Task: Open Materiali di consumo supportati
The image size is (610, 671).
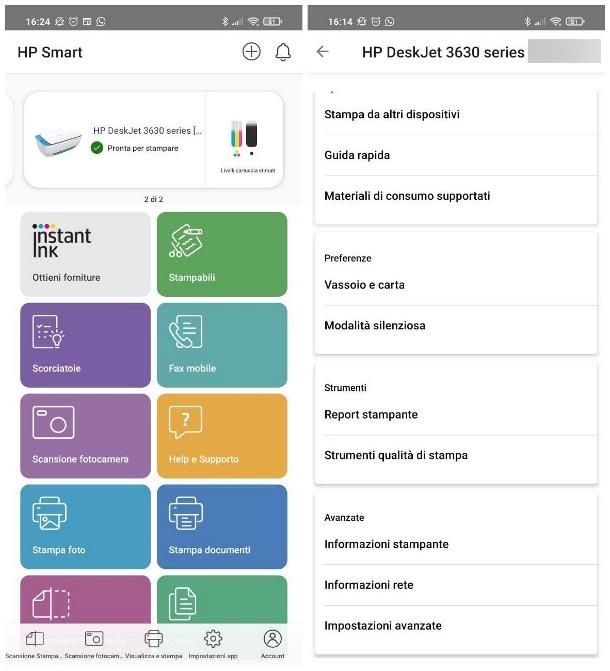Action: coord(456,196)
